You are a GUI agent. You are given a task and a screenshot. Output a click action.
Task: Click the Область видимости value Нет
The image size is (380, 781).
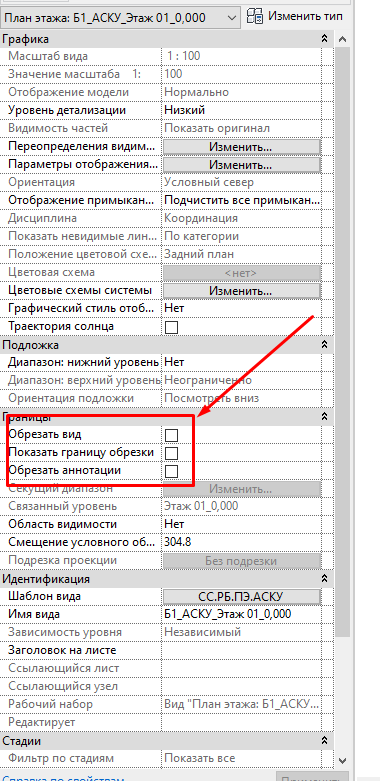click(242, 524)
